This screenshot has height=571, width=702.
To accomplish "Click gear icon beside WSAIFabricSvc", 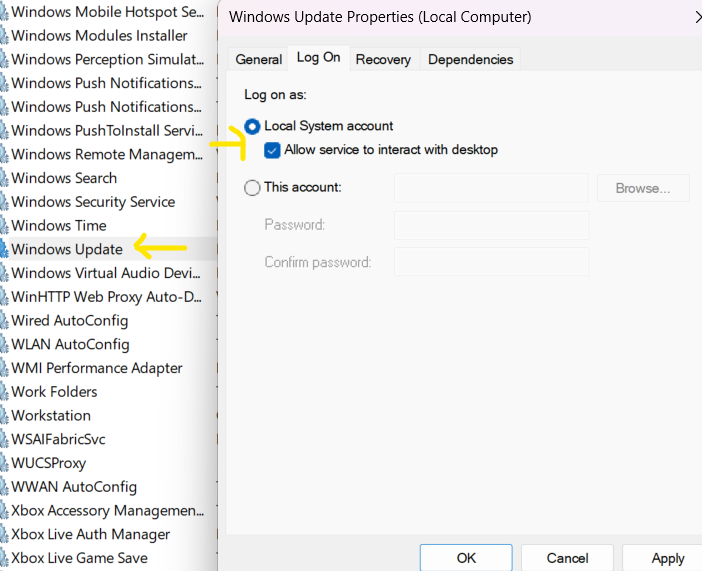I will coord(4,439).
